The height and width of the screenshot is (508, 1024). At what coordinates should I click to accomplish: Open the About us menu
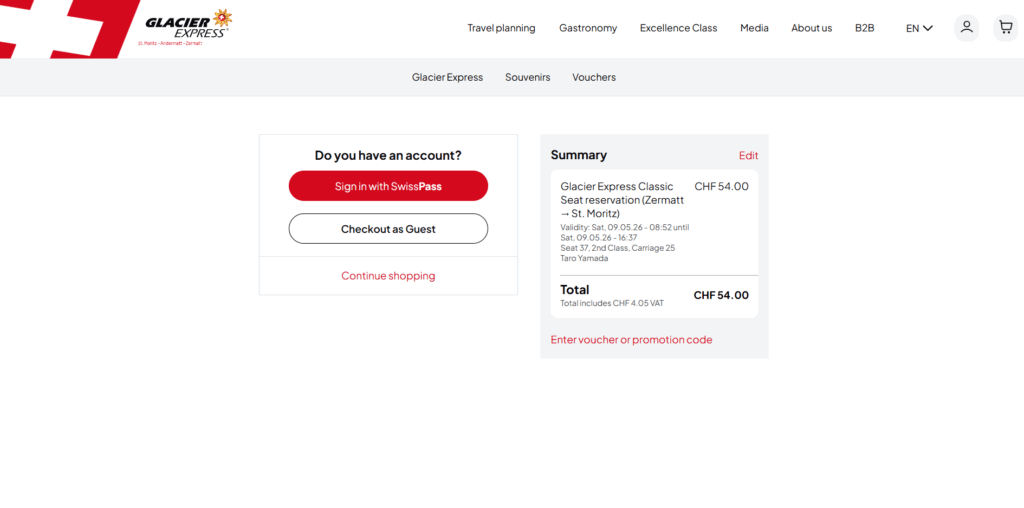coord(811,28)
